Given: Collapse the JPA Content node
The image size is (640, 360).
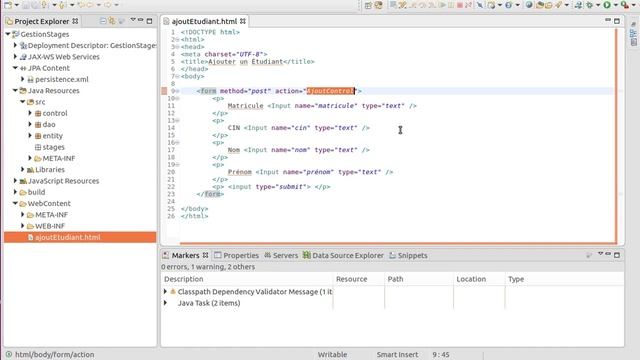Looking at the screenshot, I should click(x=15, y=68).
